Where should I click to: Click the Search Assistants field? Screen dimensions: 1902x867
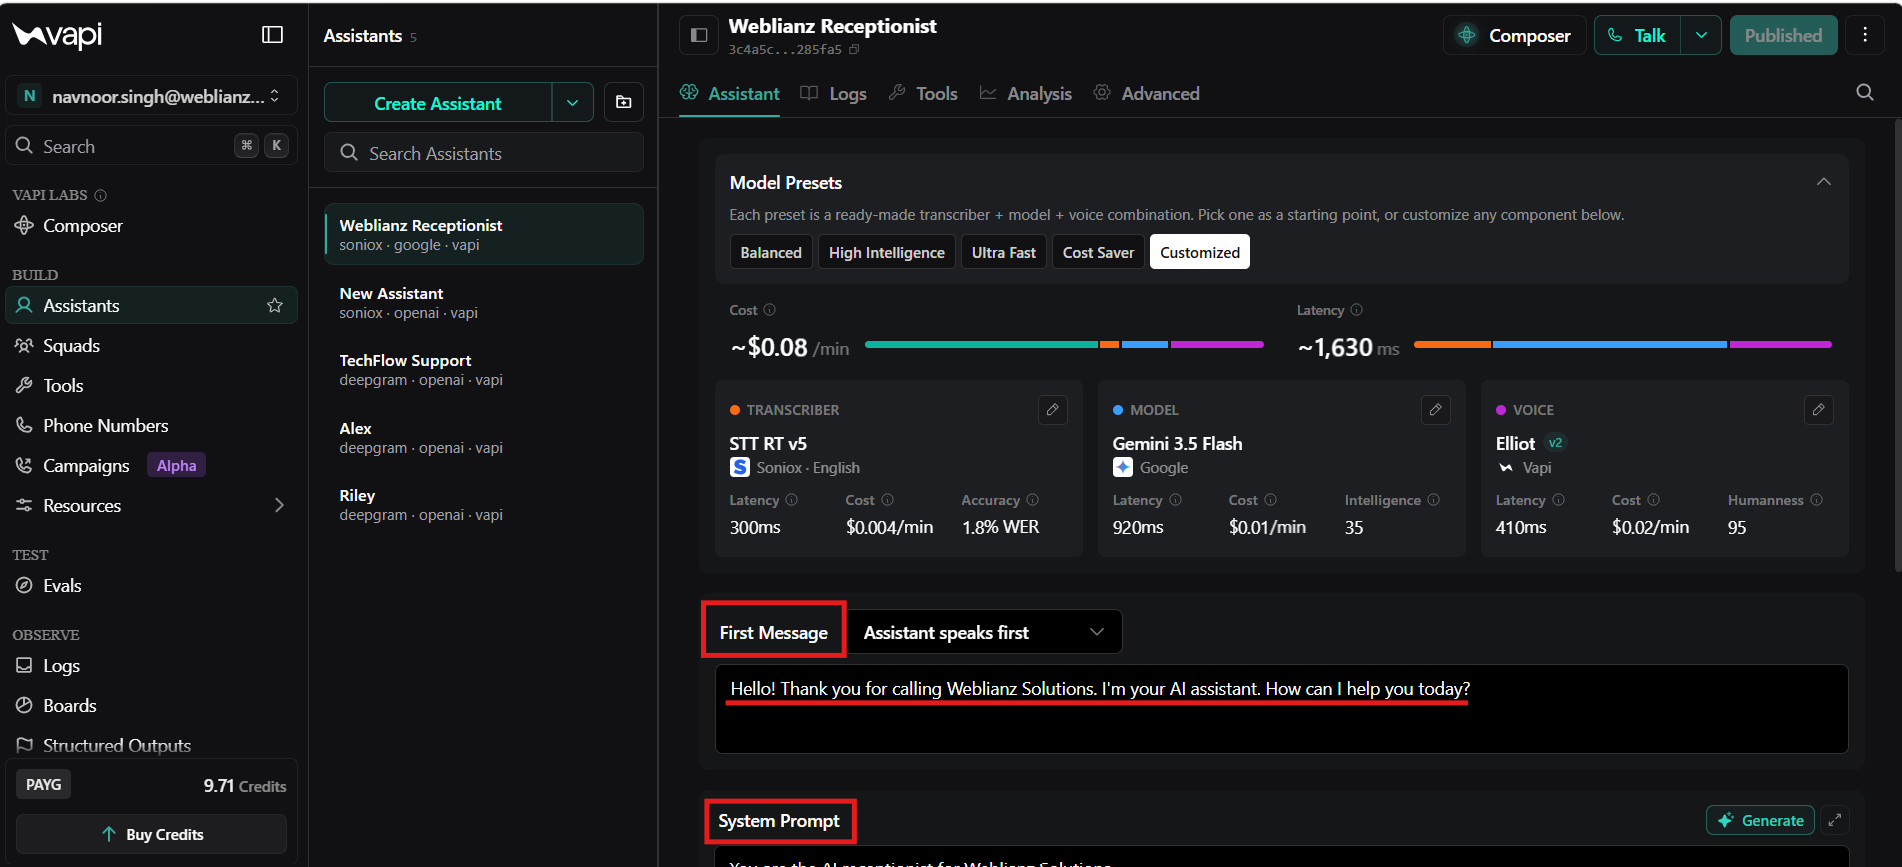click(x=483, y=153)
